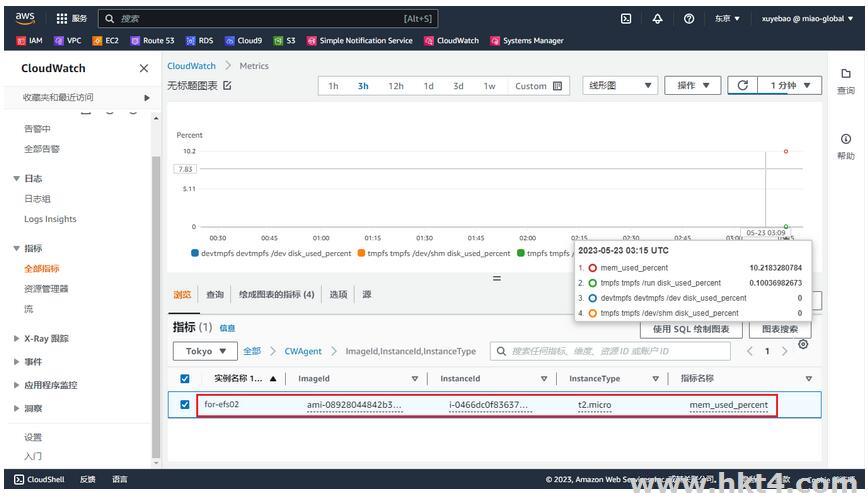Open the actions dropdown button
This screenshot has width=868, height=498.
[x=693, y=85]
